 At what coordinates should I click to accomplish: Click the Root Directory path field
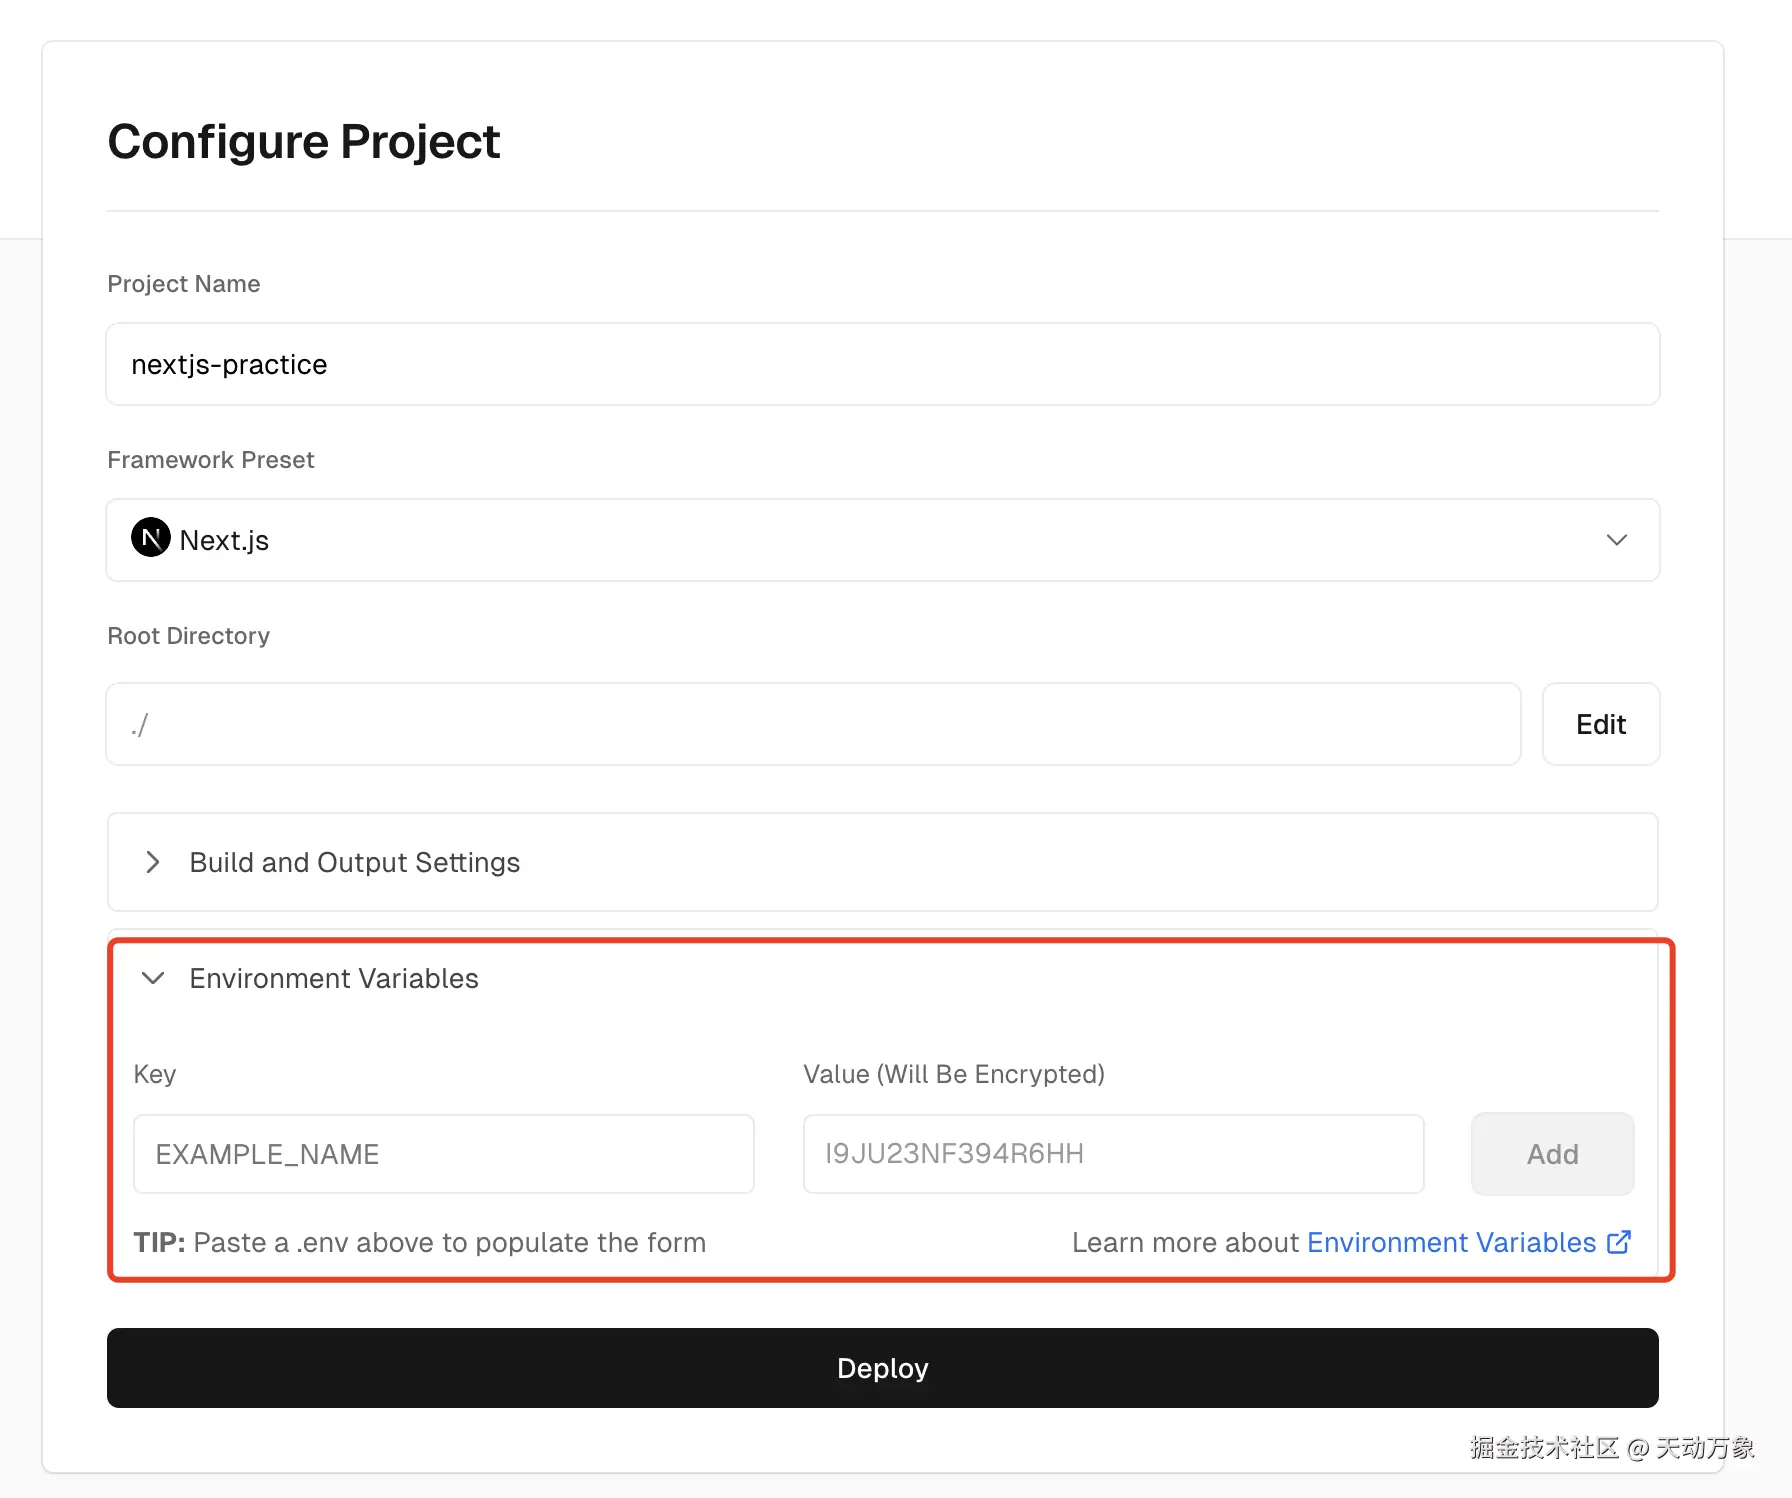(x=812, y=724)
